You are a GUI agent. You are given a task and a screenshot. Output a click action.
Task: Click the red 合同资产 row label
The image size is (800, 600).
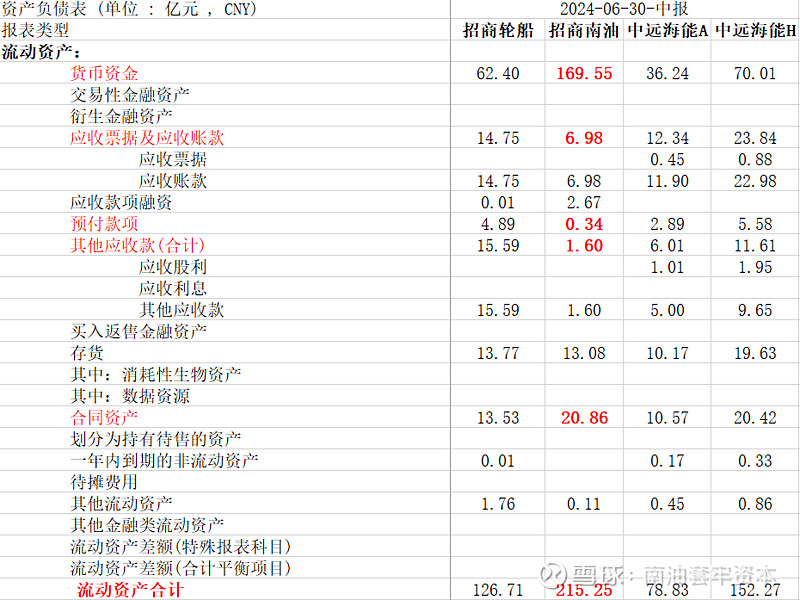click(x=104, y=418)
